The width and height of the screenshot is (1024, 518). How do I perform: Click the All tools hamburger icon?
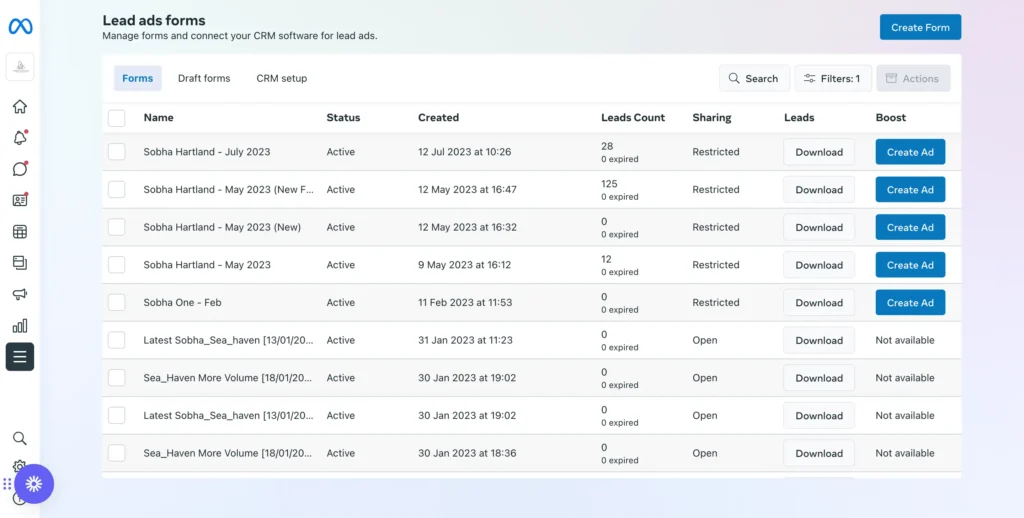(x=20, y=357)
